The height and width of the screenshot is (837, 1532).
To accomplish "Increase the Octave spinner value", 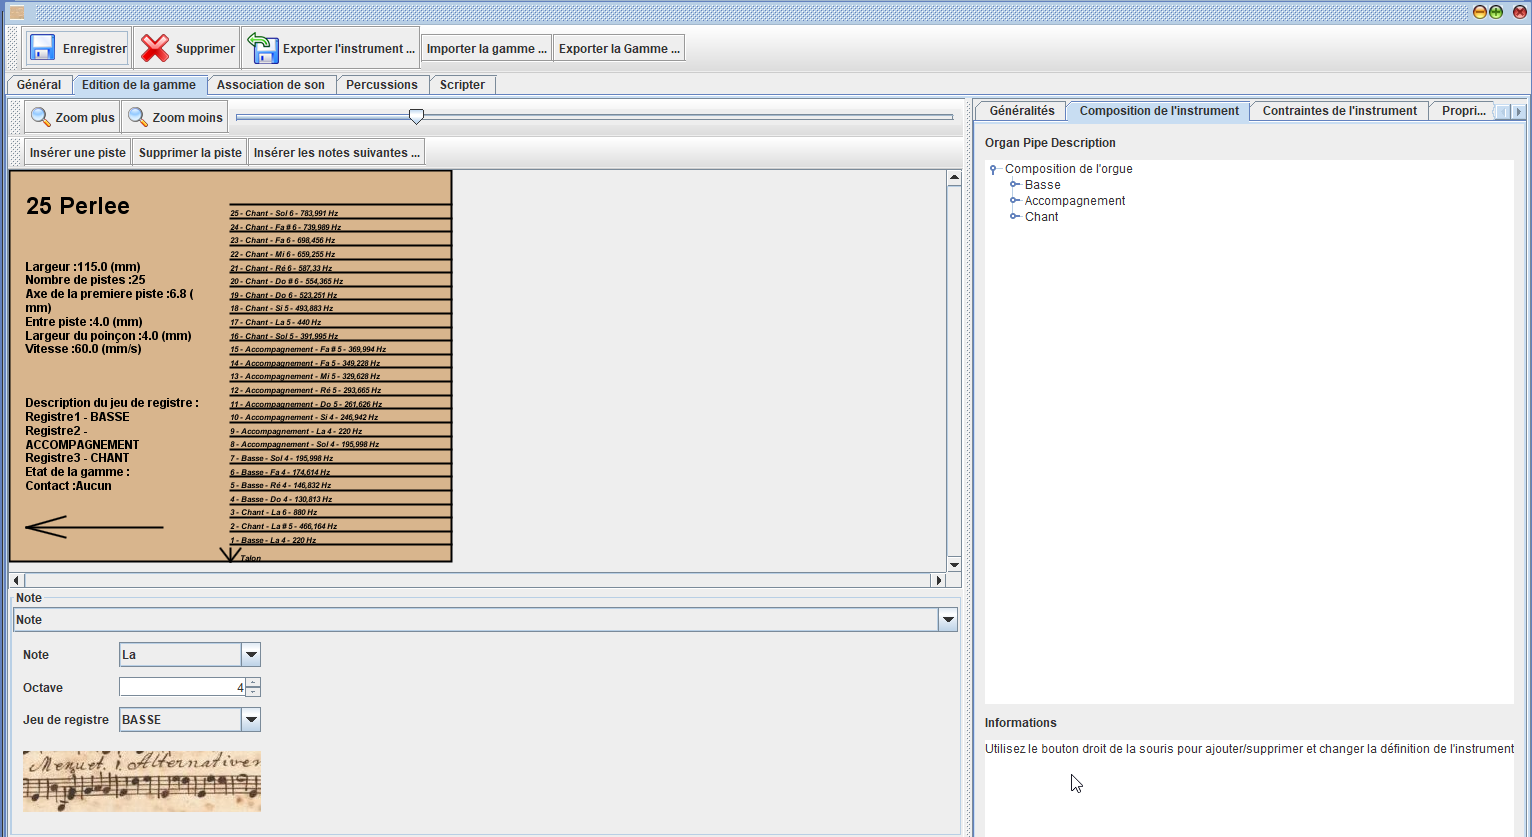I will point(253,682).
